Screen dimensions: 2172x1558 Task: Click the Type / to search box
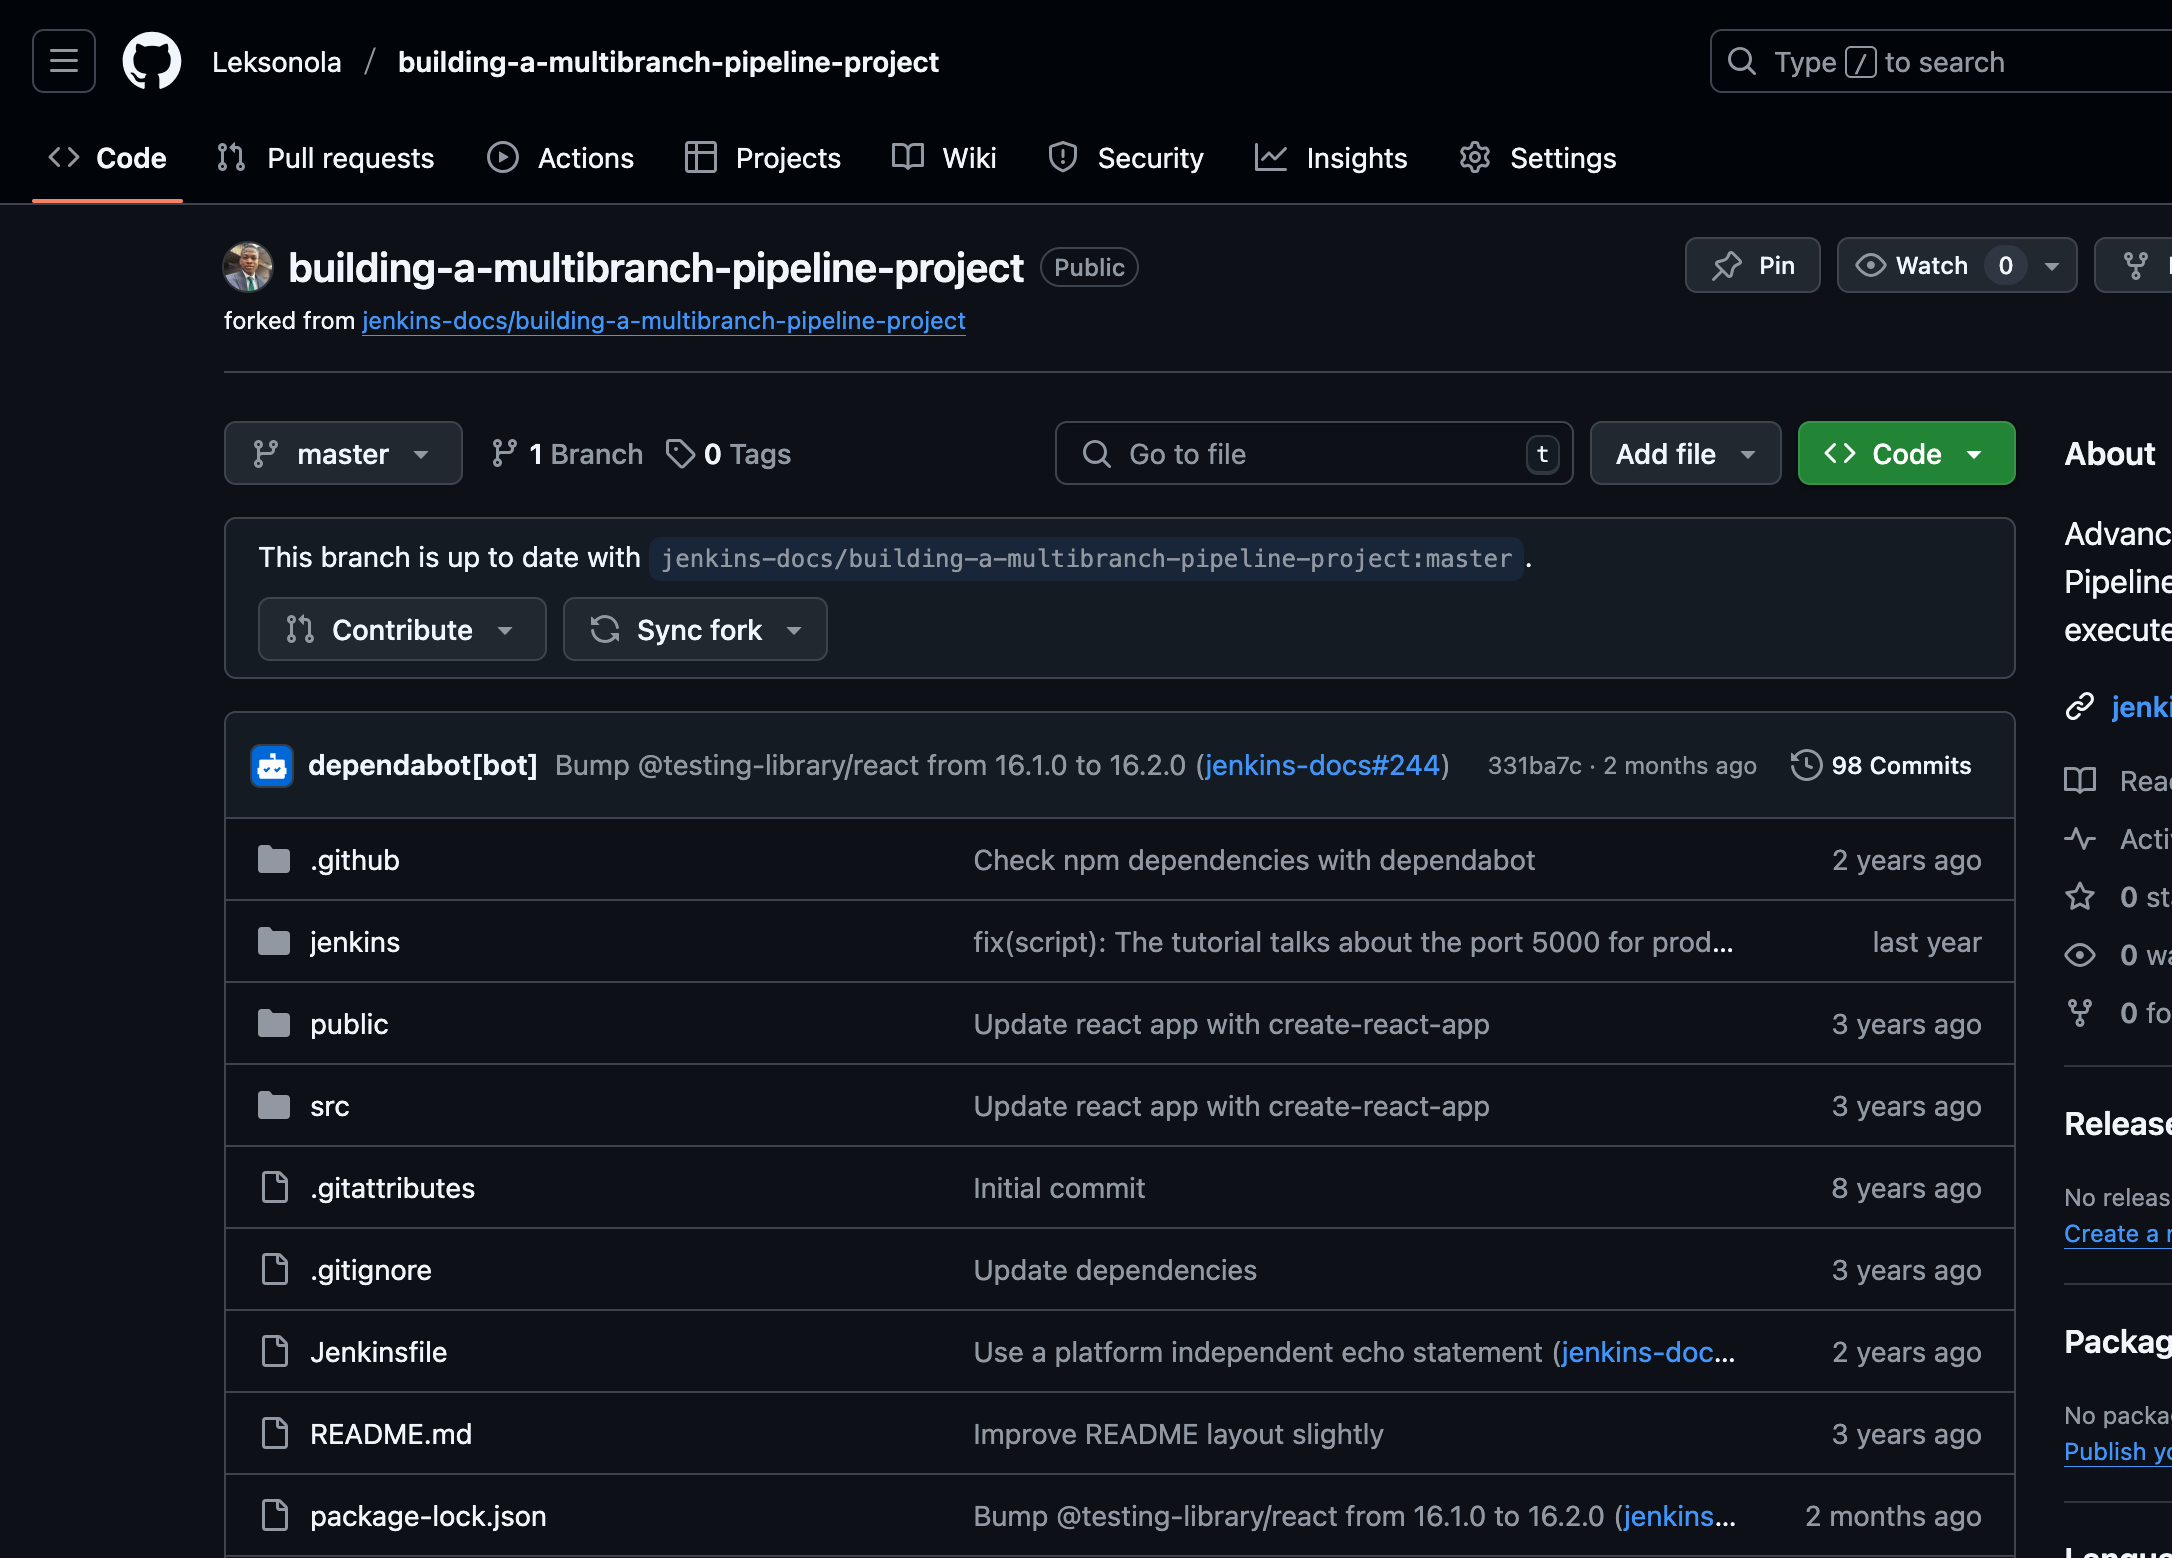(1940, 61)
